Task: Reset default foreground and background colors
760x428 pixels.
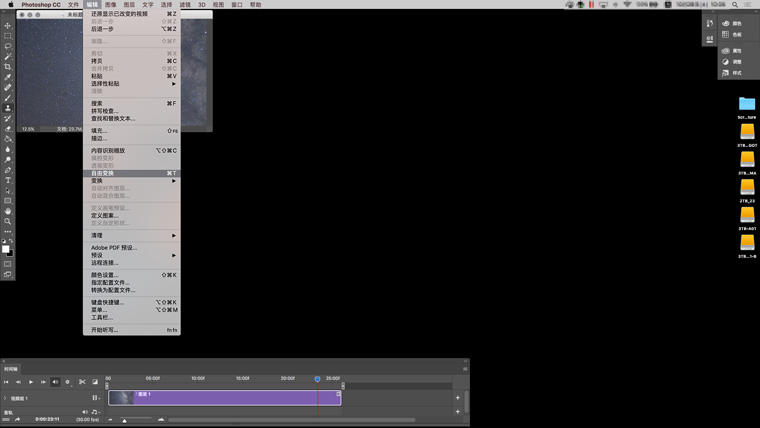Action: [x=4, y=241]
